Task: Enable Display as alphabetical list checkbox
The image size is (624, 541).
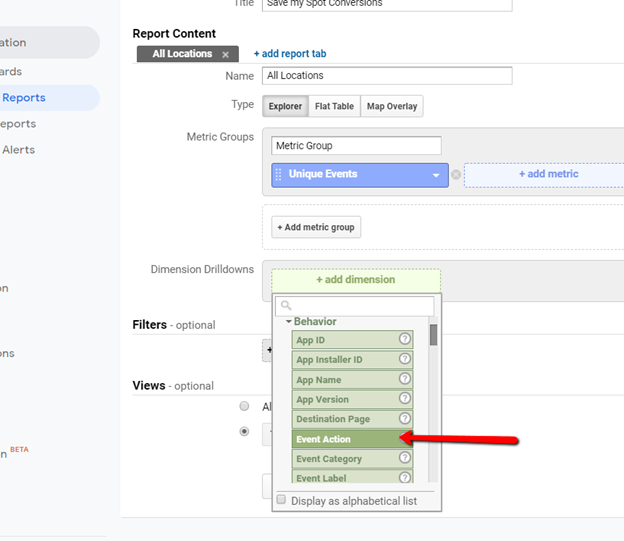Action: tap(281, 500)
